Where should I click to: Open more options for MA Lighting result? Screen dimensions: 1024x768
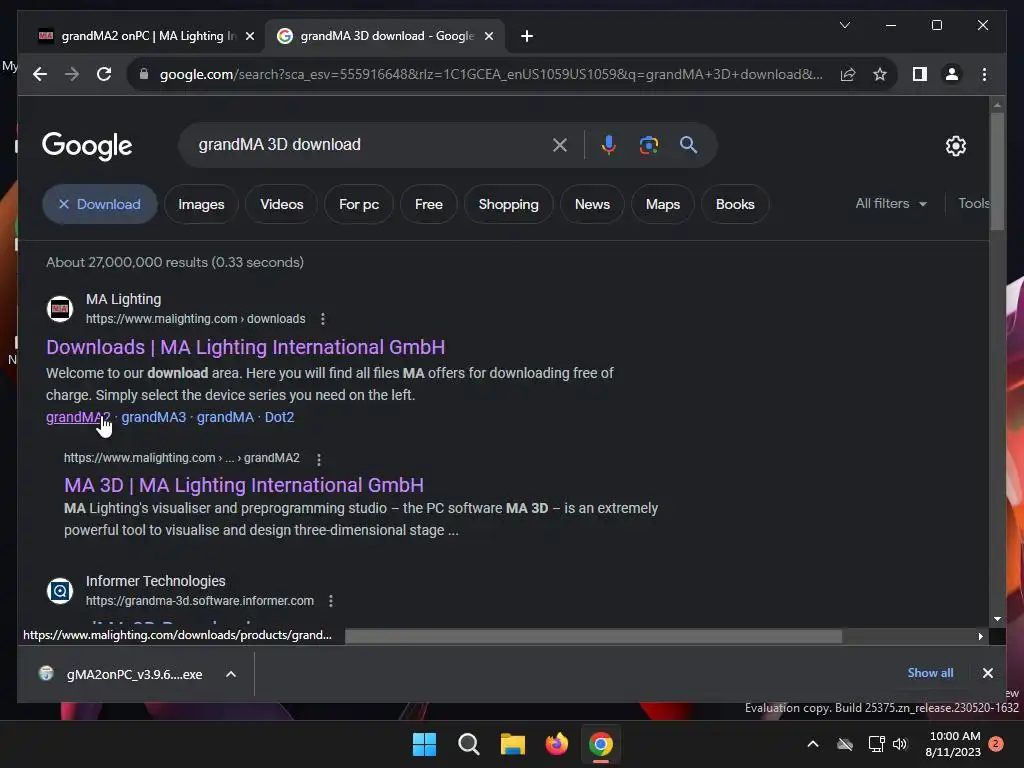point(323,319)
